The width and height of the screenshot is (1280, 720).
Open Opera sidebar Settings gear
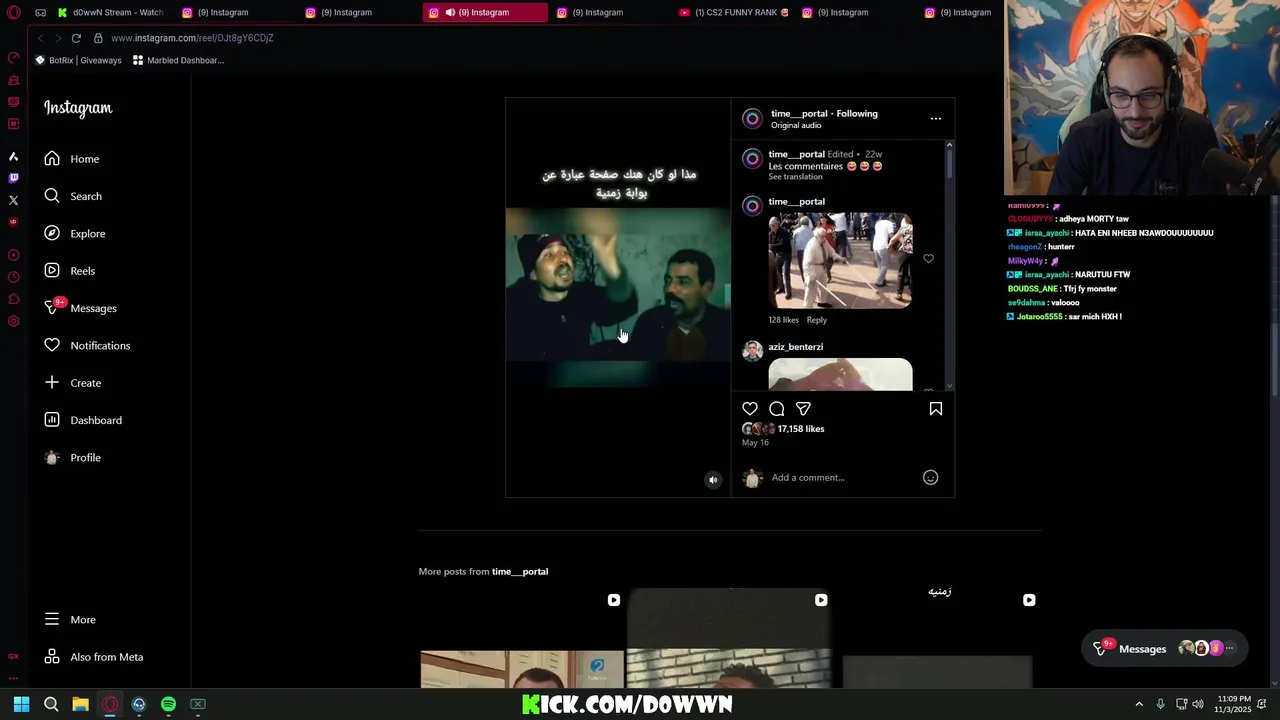pos(13,321)
